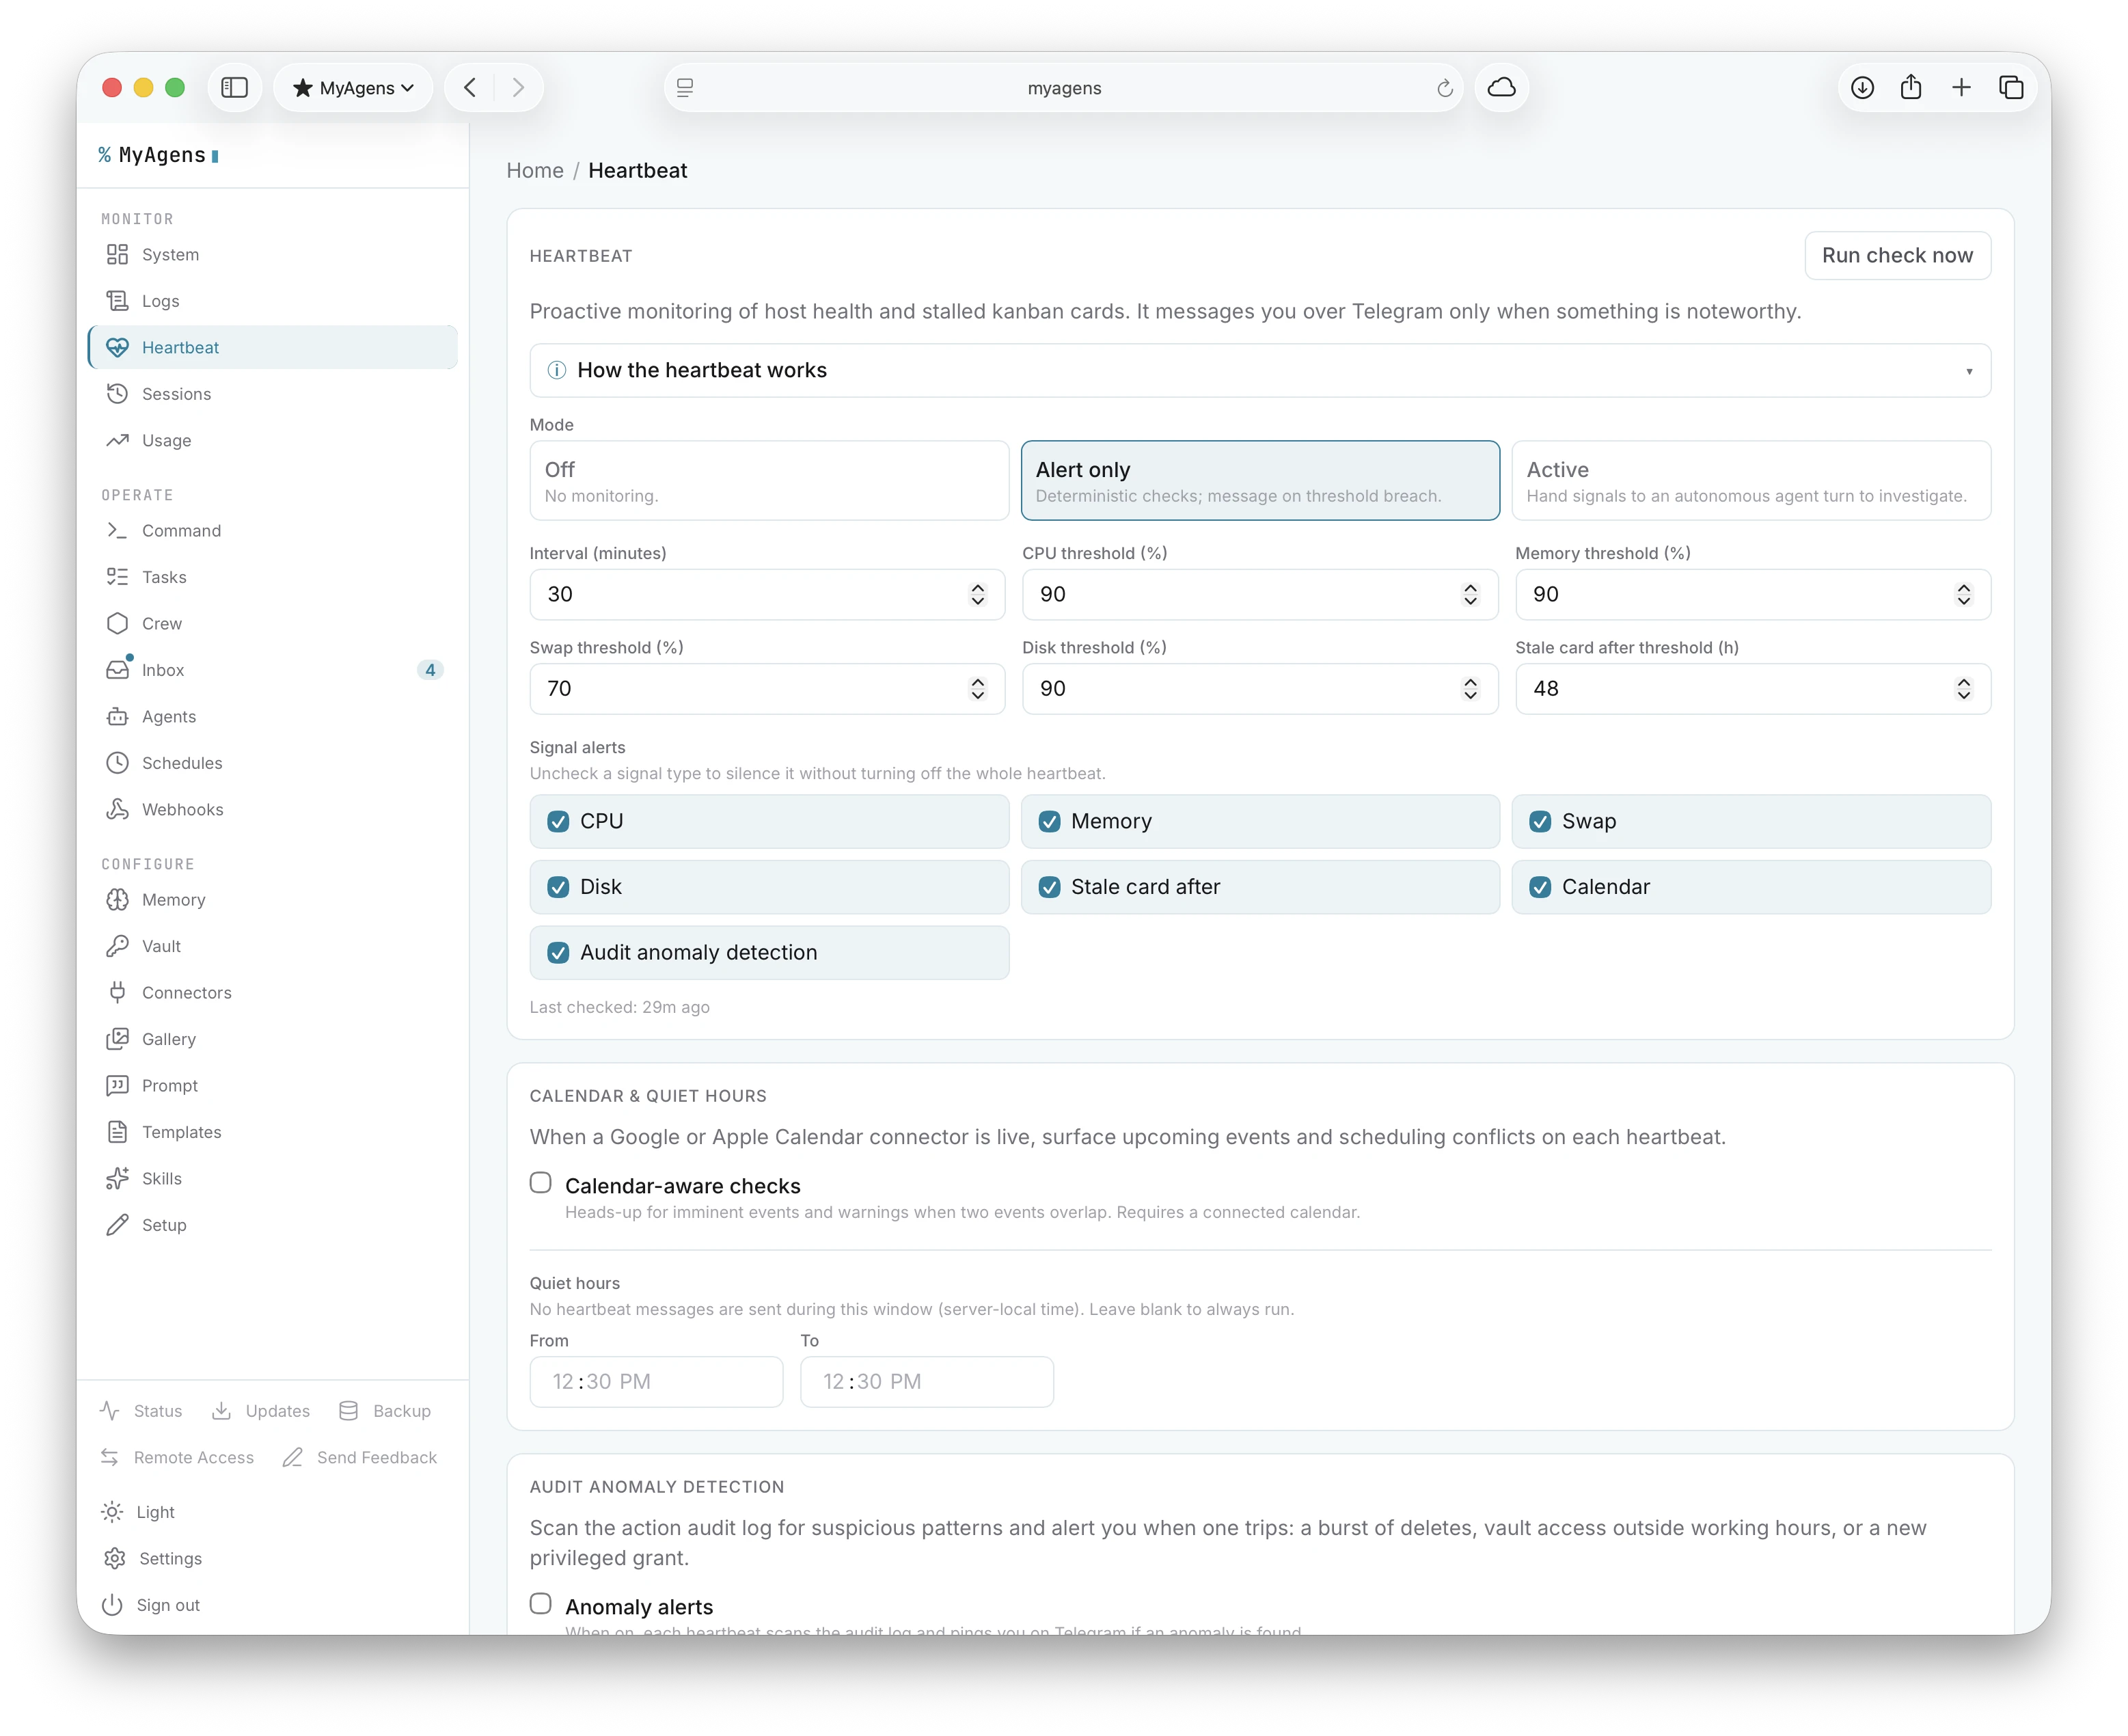Click the Prompt quote-bubble icon
Screen dimensions: 2128x1736
[x=117, y=1086]
